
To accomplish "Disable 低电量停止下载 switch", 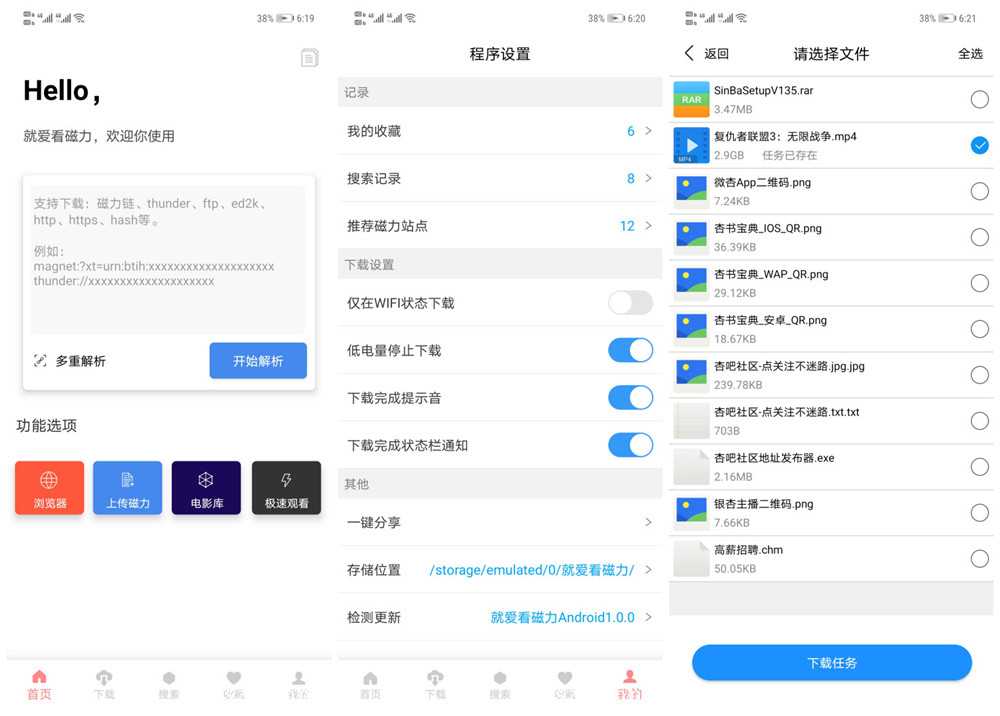I will 630,350.
